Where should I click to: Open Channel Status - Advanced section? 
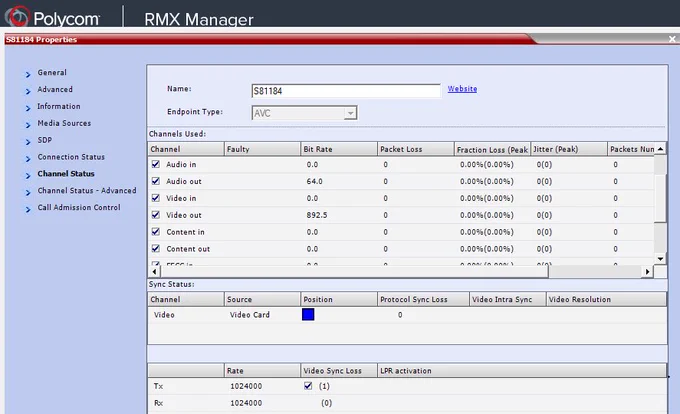point(87,190)
